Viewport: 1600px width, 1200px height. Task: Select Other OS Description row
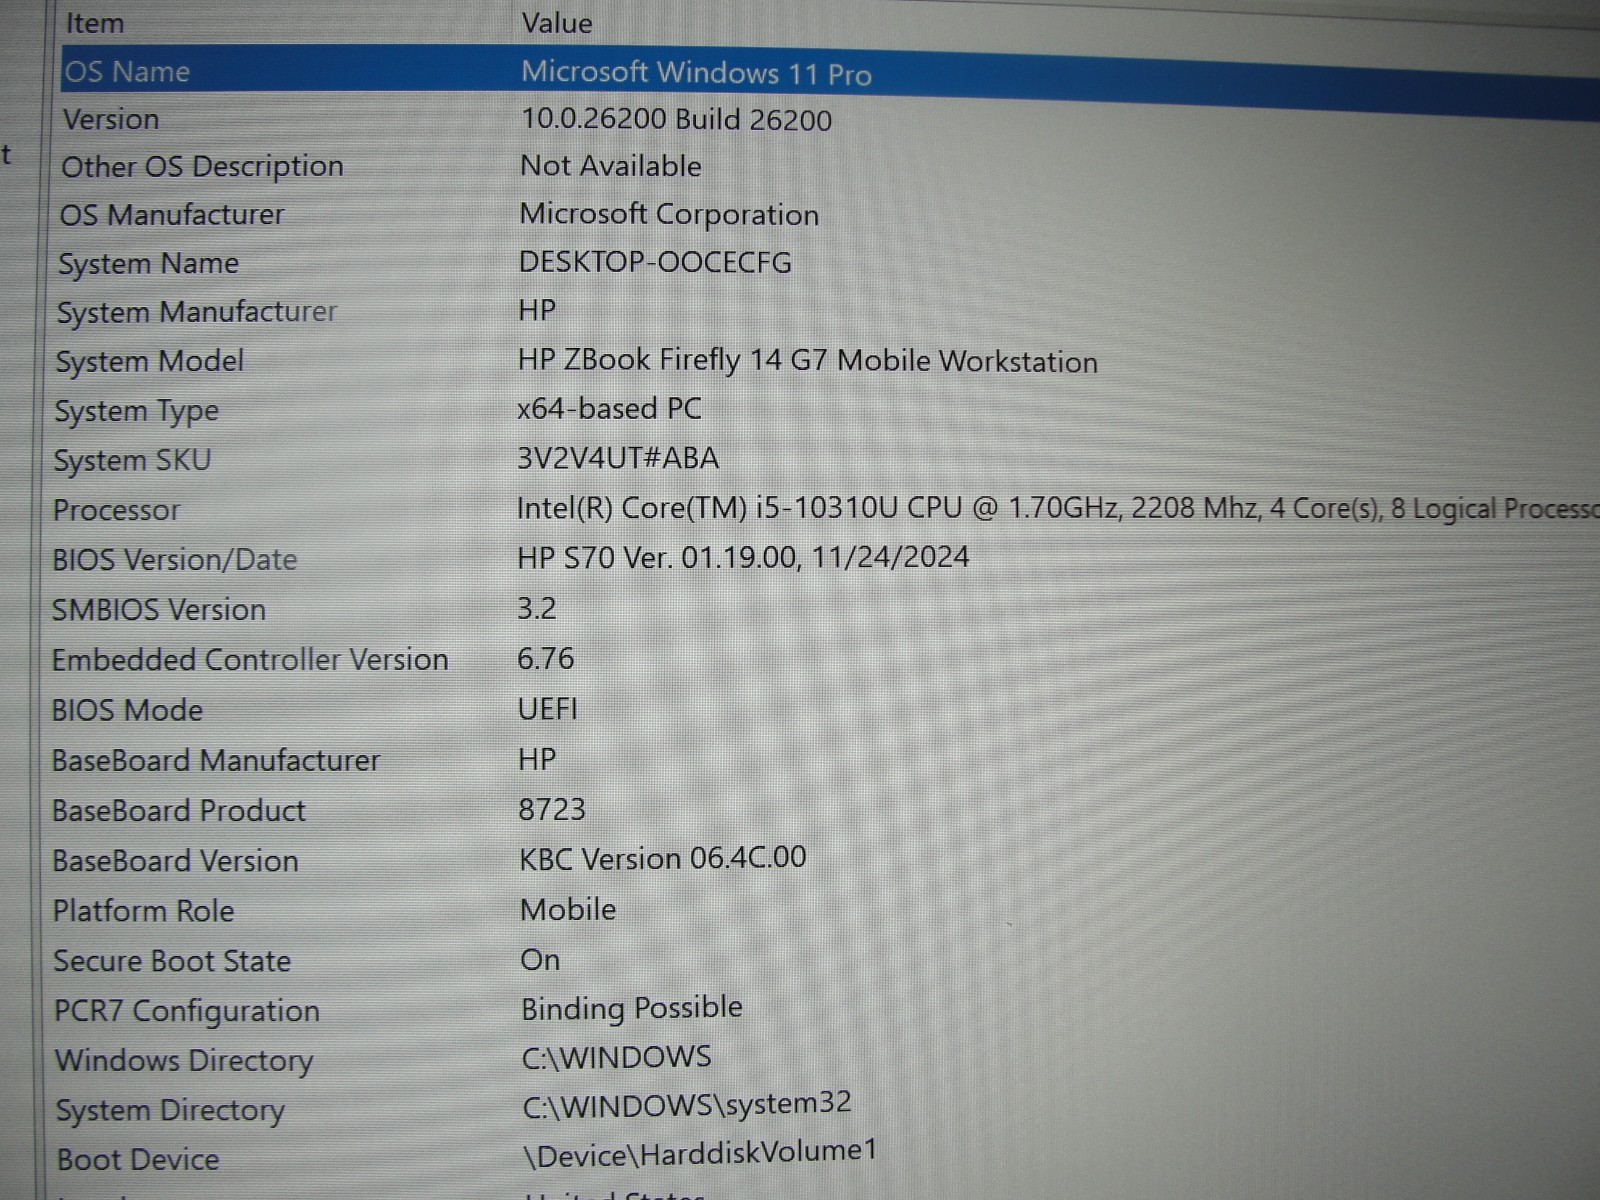[202, 166]
